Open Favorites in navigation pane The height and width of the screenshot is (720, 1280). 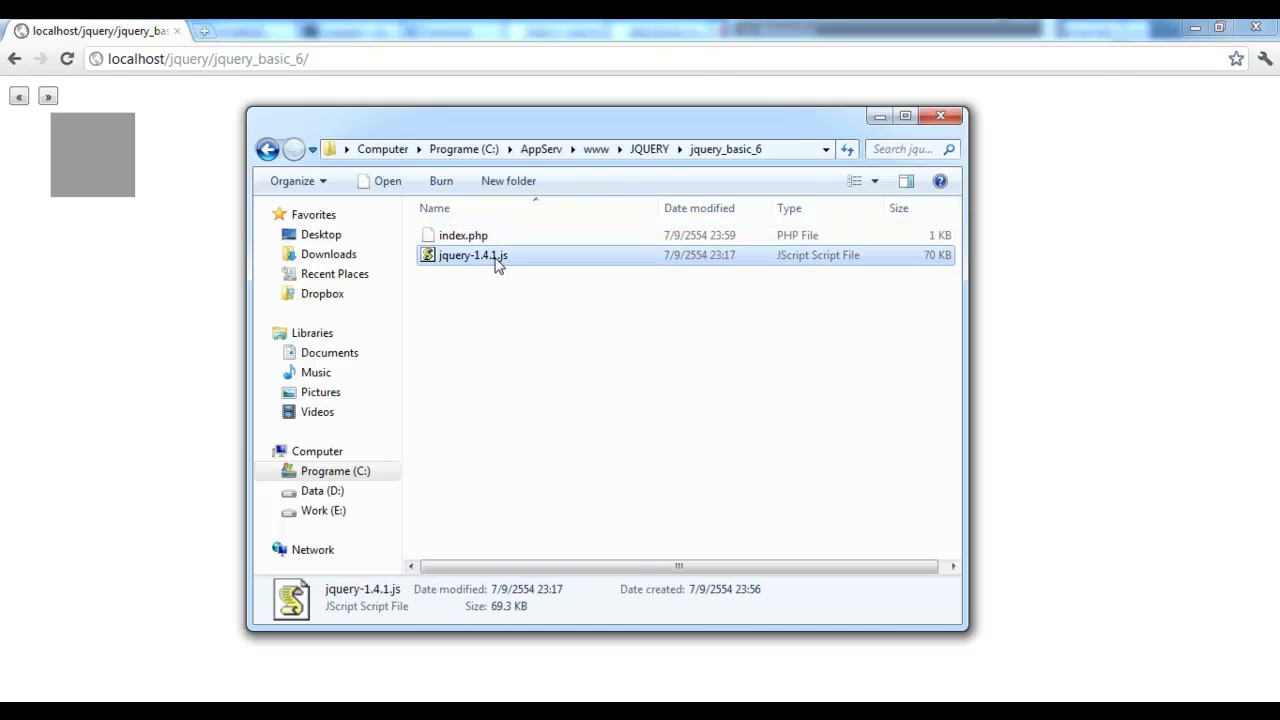point(313,215)
